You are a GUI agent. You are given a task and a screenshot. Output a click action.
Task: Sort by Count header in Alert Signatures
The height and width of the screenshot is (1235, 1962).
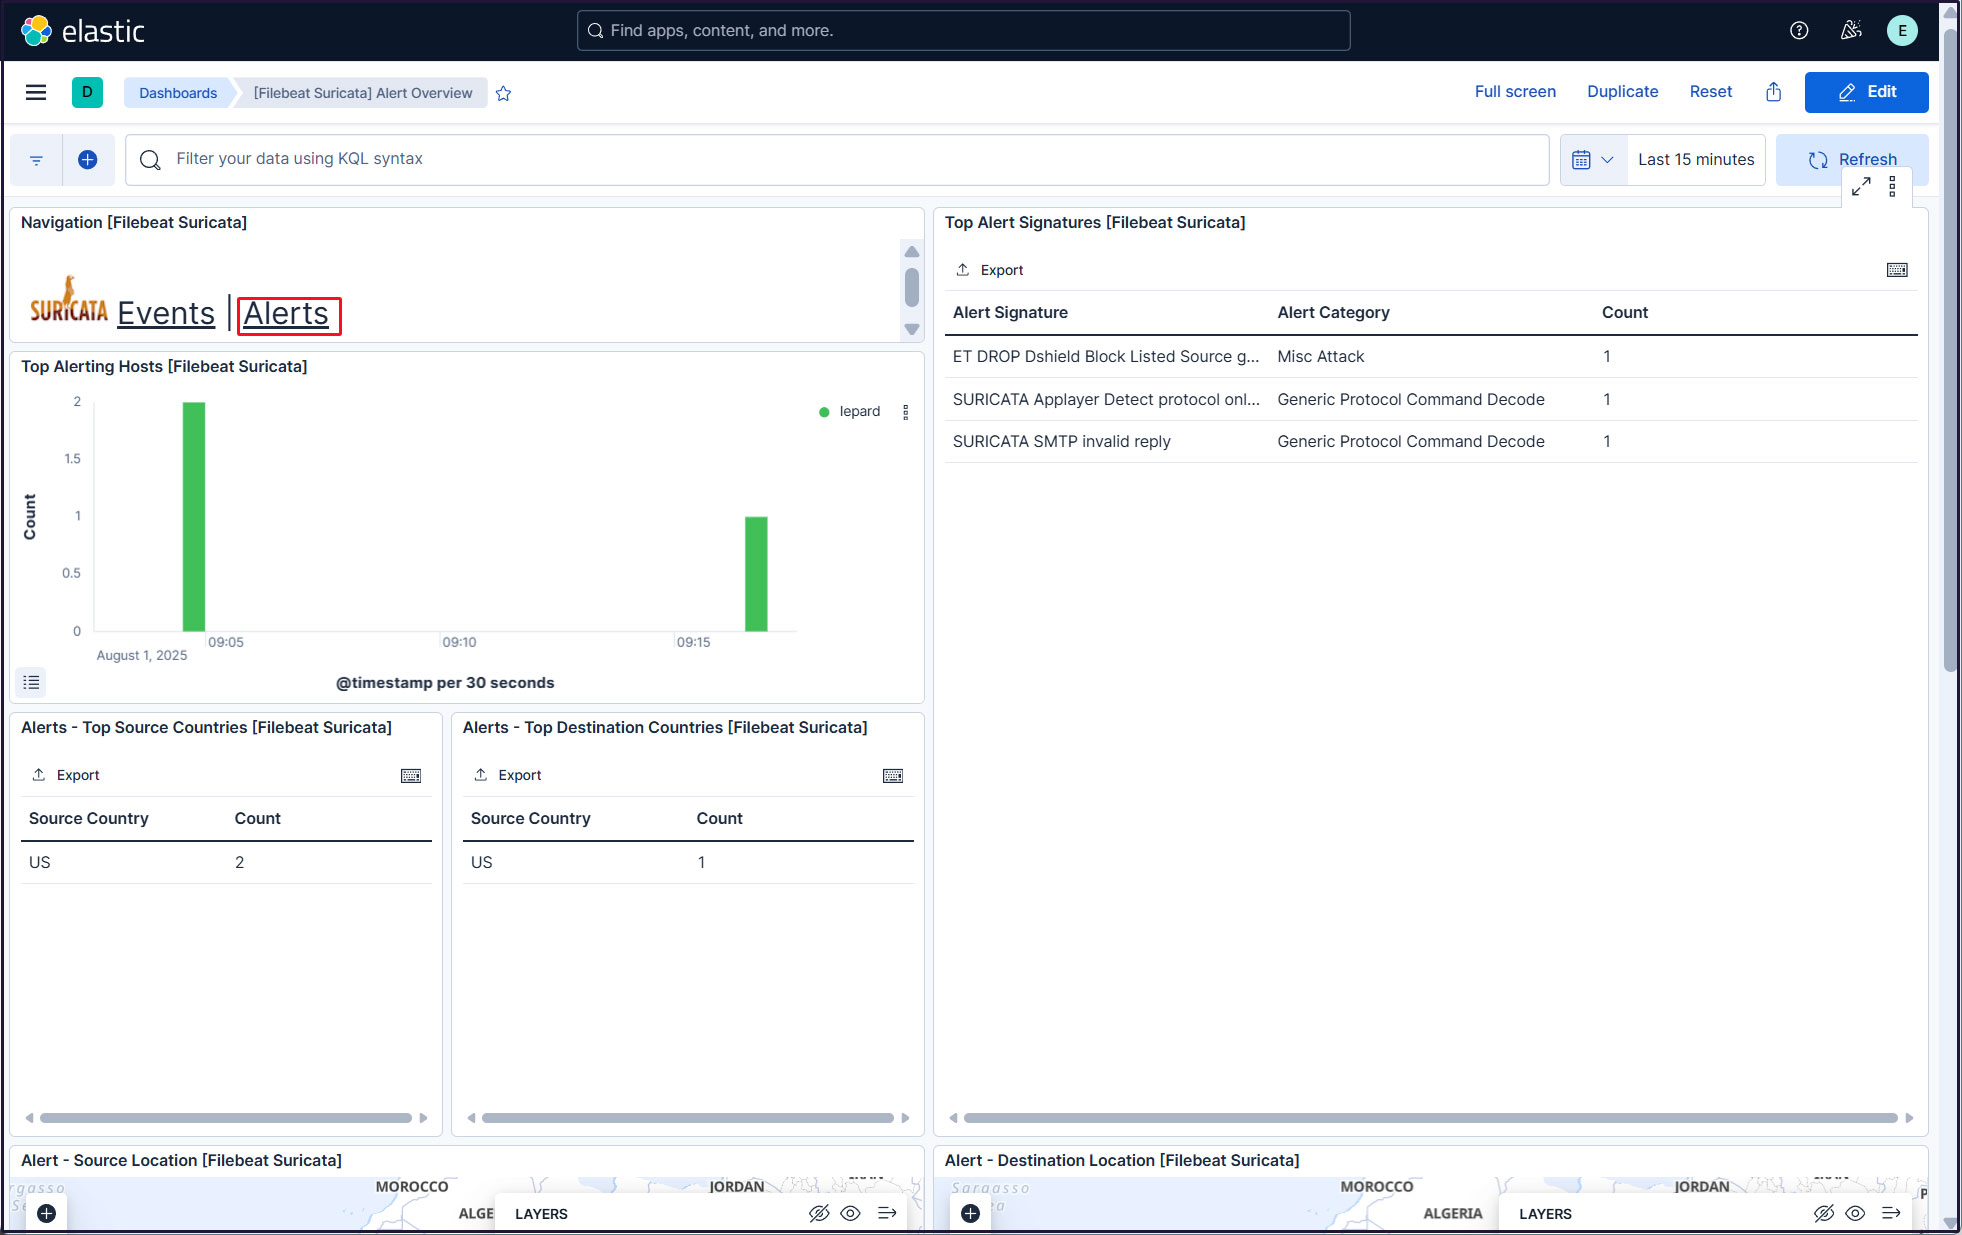coord(1624,313)
